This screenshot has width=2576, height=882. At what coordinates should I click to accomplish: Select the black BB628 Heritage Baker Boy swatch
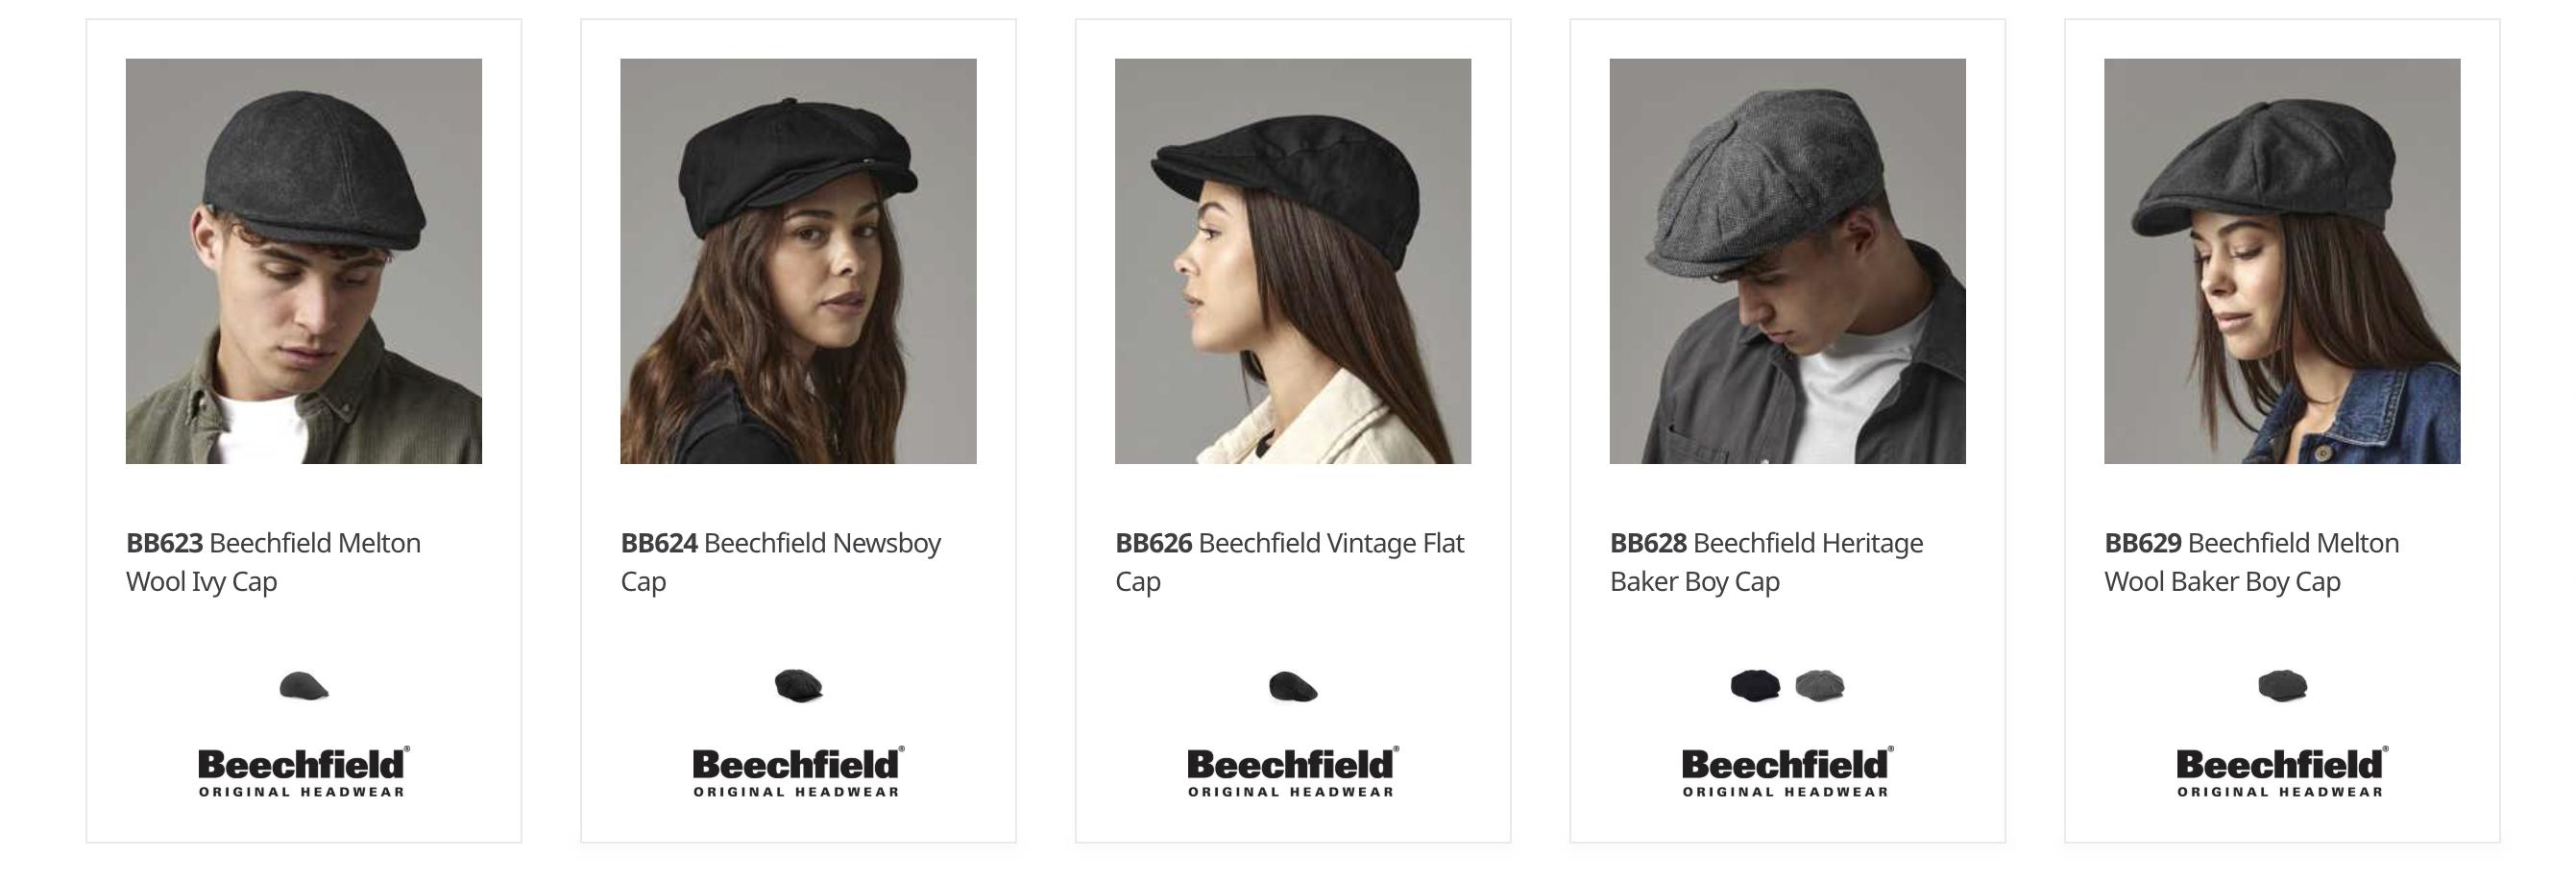point(1755,686)
